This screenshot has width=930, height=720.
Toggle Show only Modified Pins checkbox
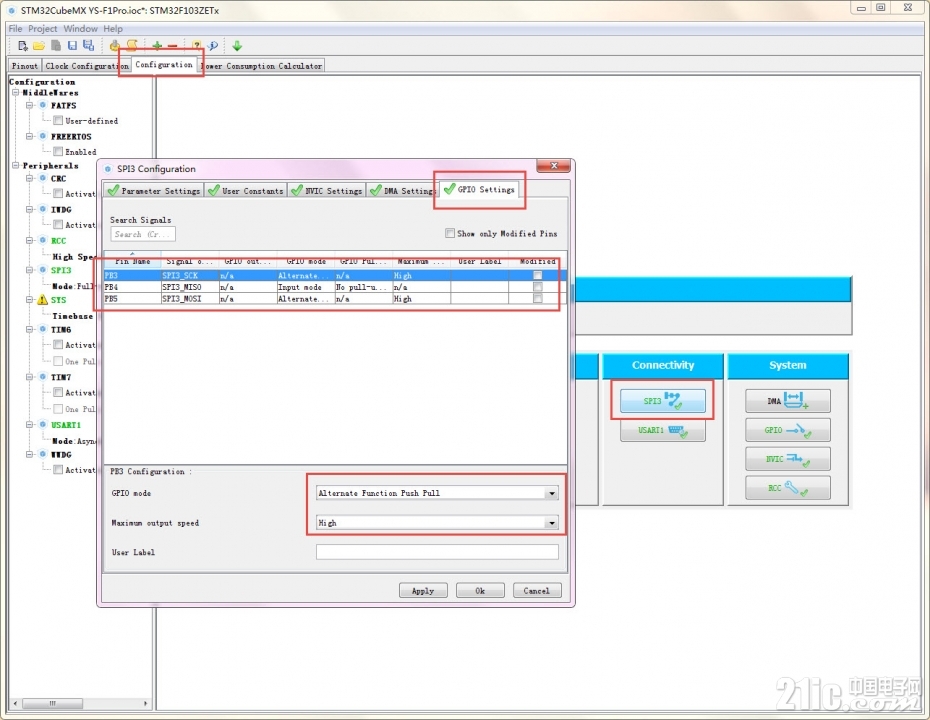pyautogui.click(x=450, y=233)
